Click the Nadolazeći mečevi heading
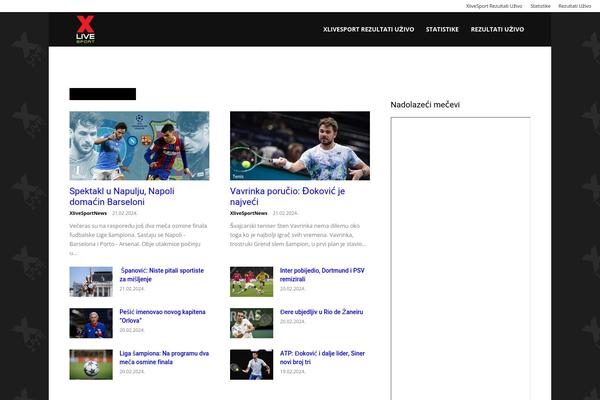Viewport: 600px width, 400px height. pos(425,104)
